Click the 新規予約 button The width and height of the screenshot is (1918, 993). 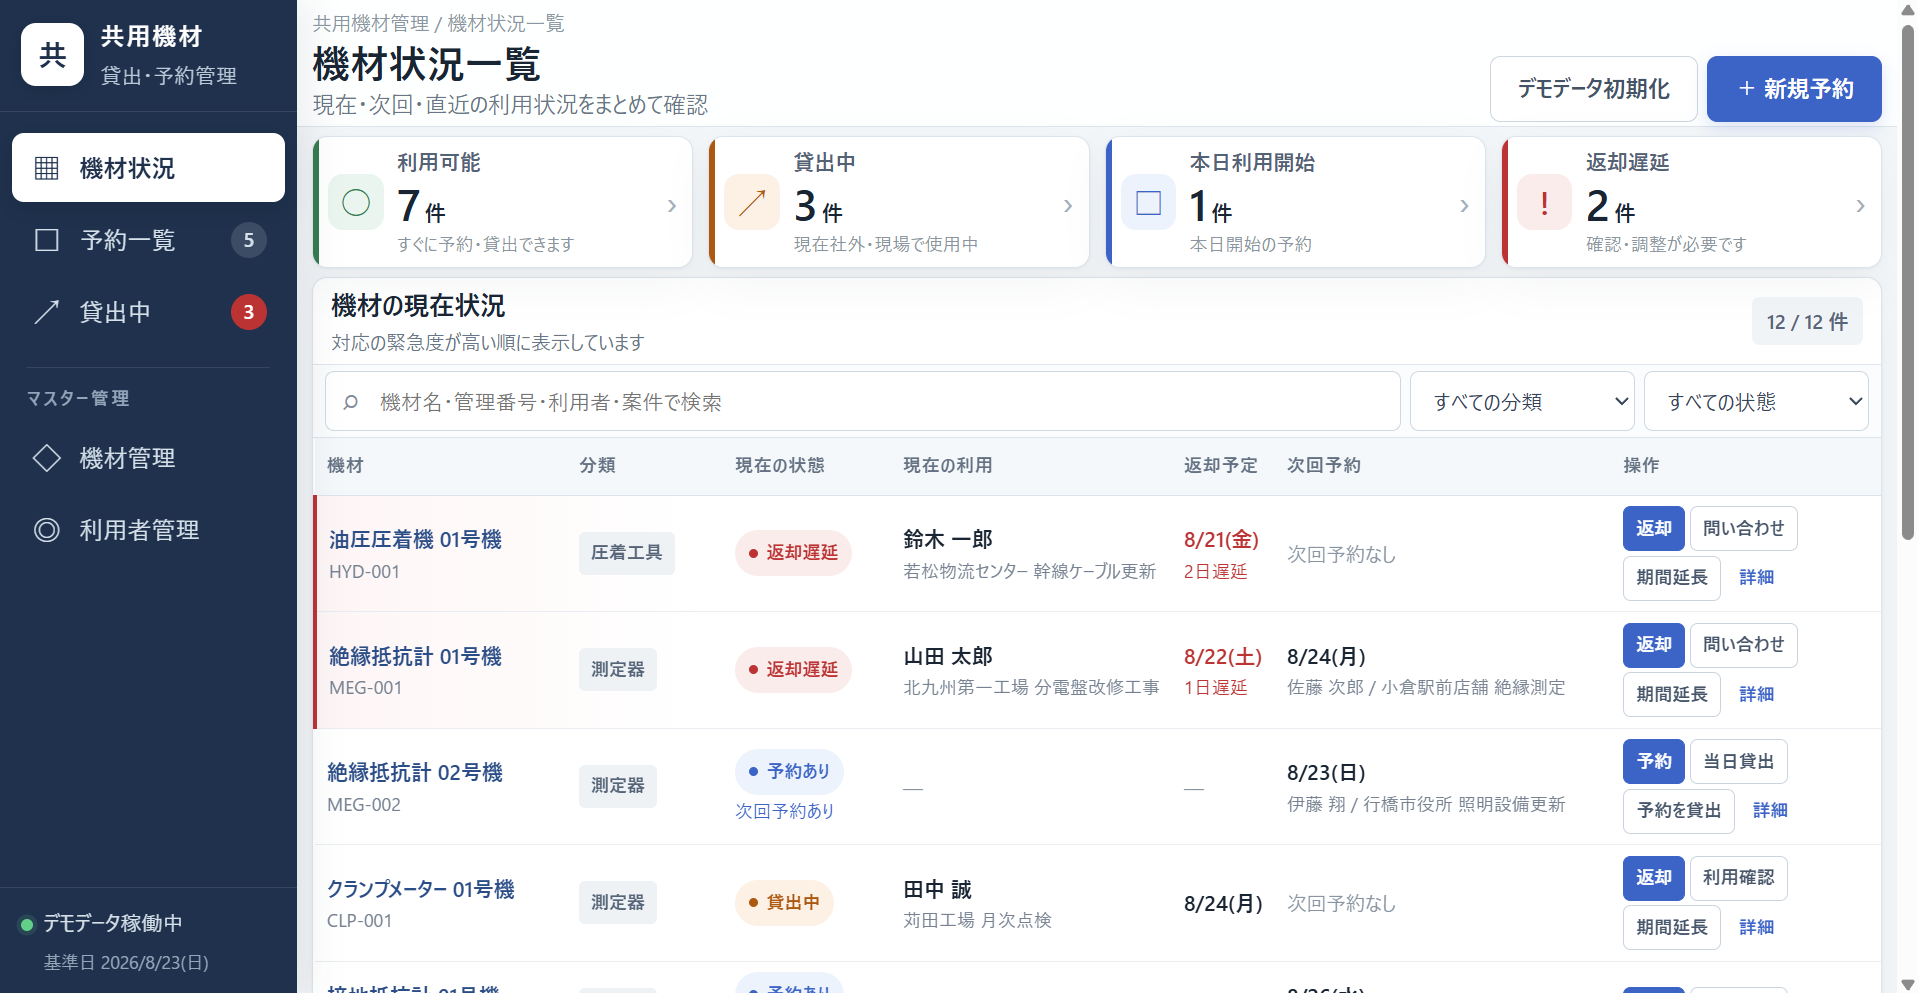click(x=1794, y=89)
